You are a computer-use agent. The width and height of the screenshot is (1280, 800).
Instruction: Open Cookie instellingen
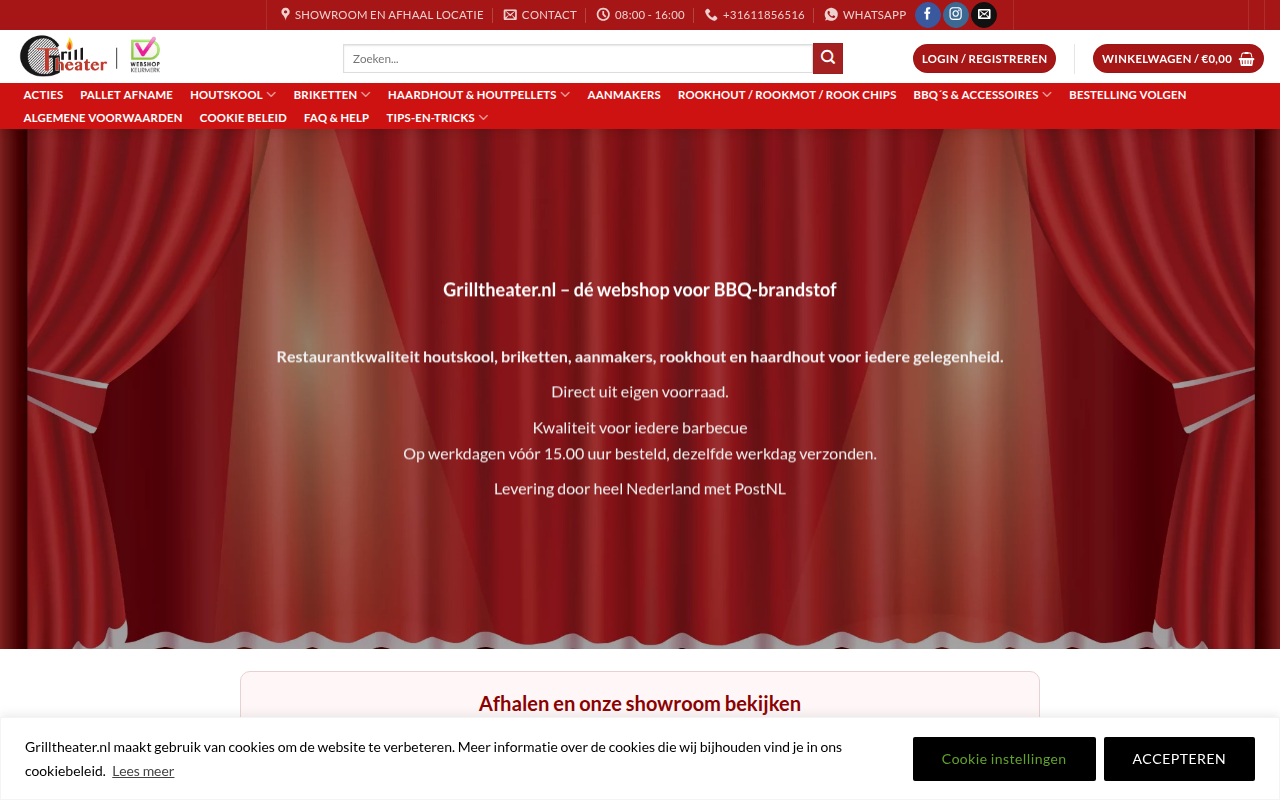1004,759
